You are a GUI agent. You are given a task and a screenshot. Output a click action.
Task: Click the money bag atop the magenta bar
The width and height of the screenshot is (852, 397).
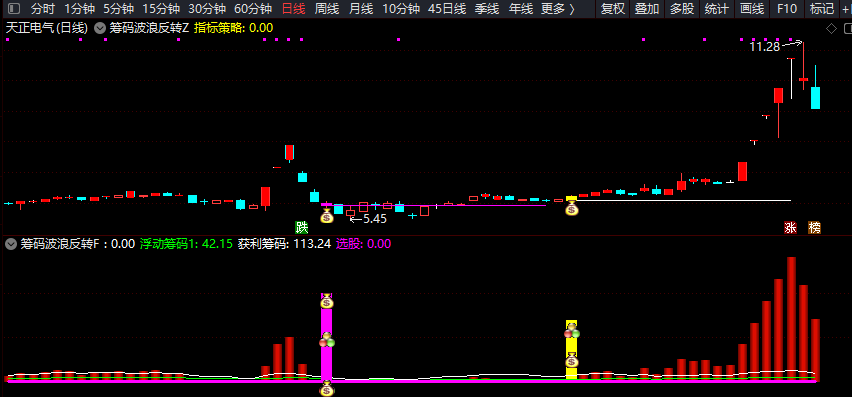point(327,300)
